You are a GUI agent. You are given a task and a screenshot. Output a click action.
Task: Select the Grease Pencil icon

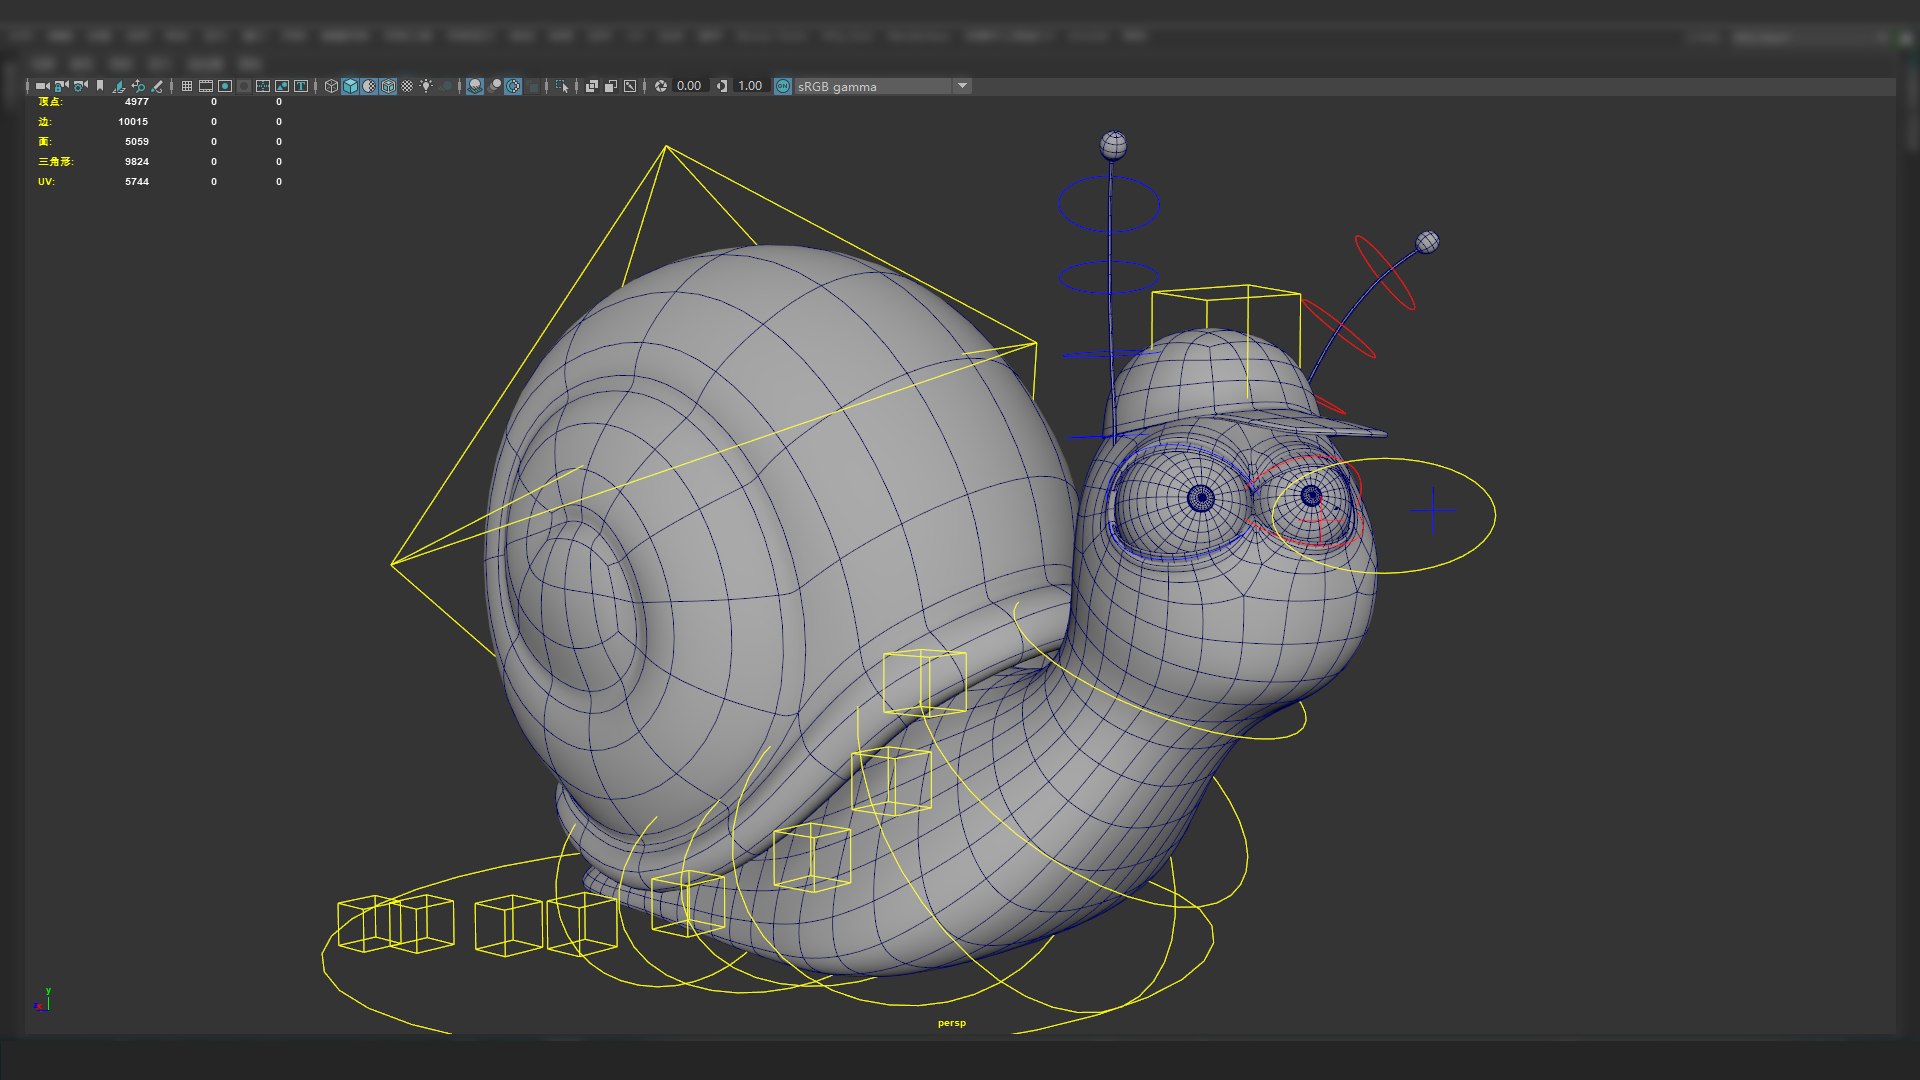(x=157, y=86)
